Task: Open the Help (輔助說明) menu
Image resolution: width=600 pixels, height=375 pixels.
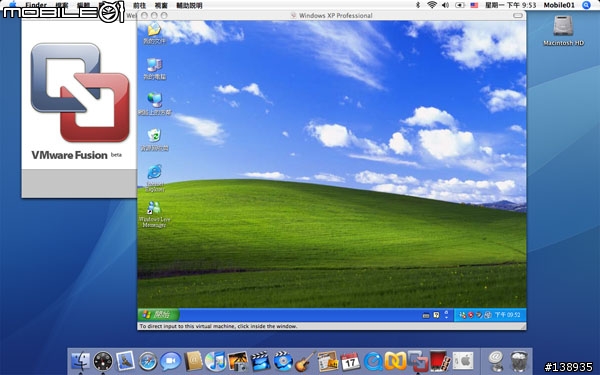Action: (x=189, y=5)
